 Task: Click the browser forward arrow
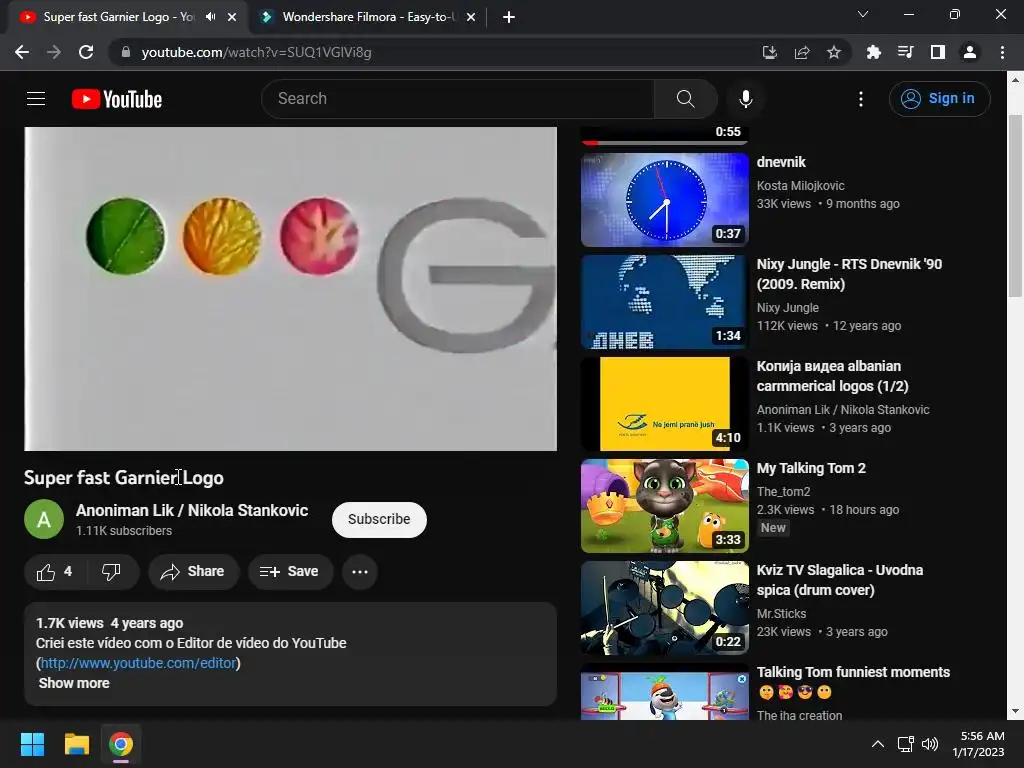(x=54, y=52)
